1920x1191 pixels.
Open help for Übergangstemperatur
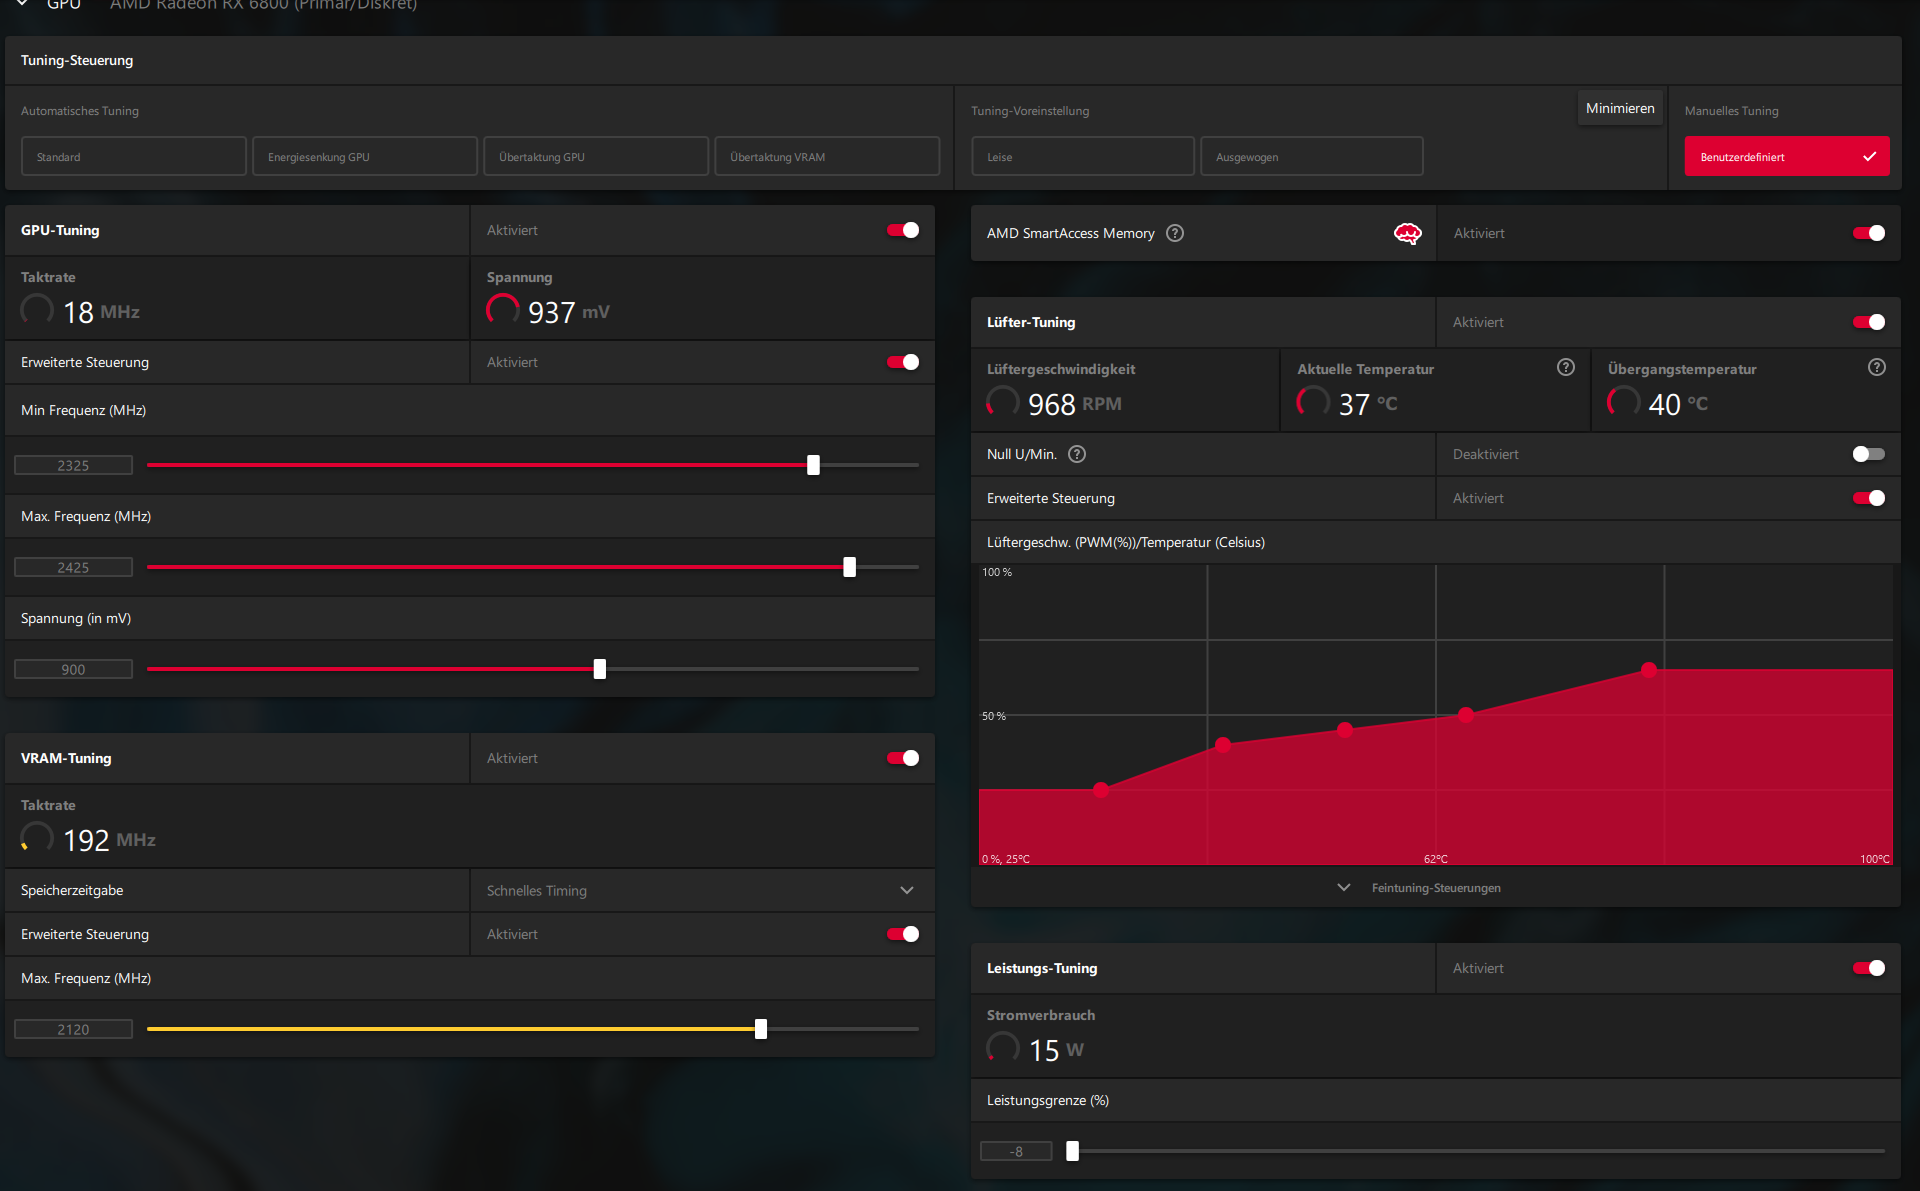pos(1877,367)
